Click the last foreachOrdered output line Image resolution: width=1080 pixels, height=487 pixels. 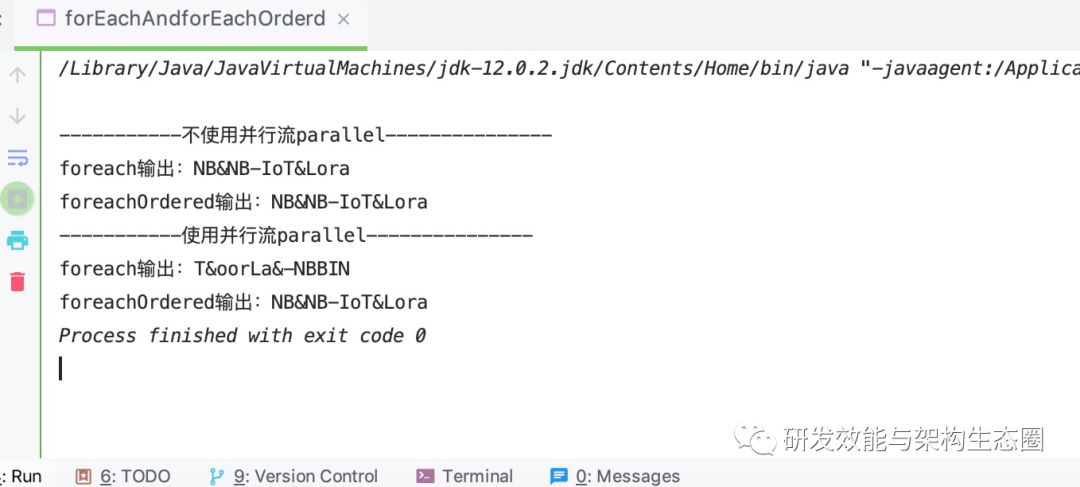[x=243, y=302]
